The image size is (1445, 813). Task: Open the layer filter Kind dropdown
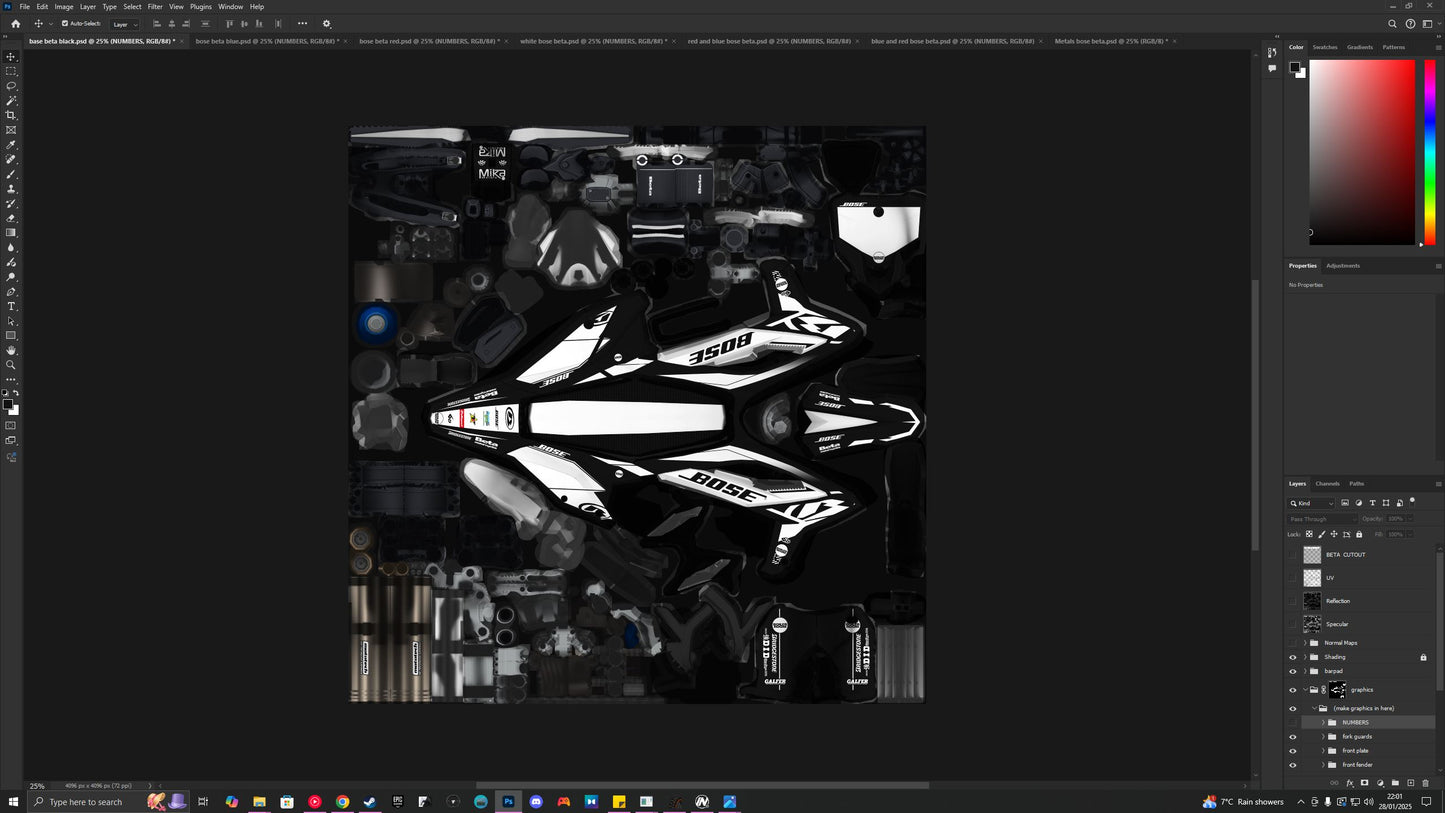click(x=1312, y=503)
